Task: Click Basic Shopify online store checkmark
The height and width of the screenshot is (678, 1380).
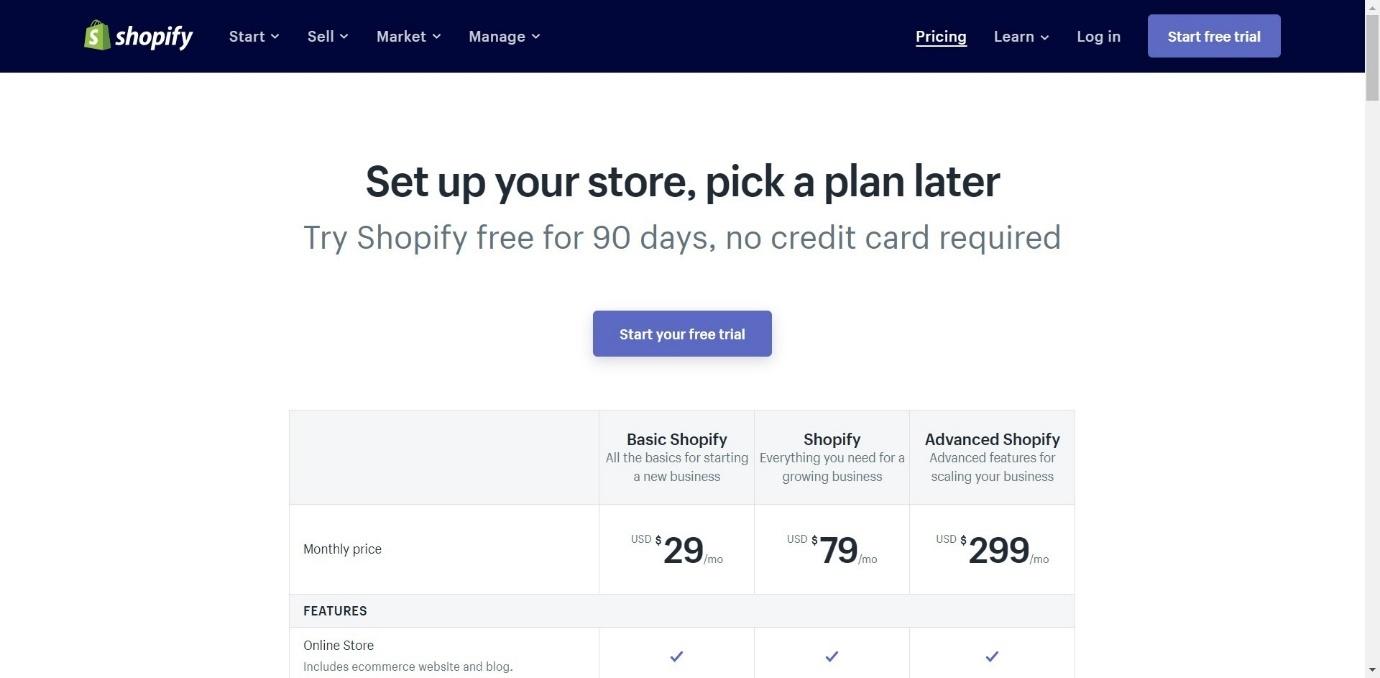Action: (x=676, y=656)
